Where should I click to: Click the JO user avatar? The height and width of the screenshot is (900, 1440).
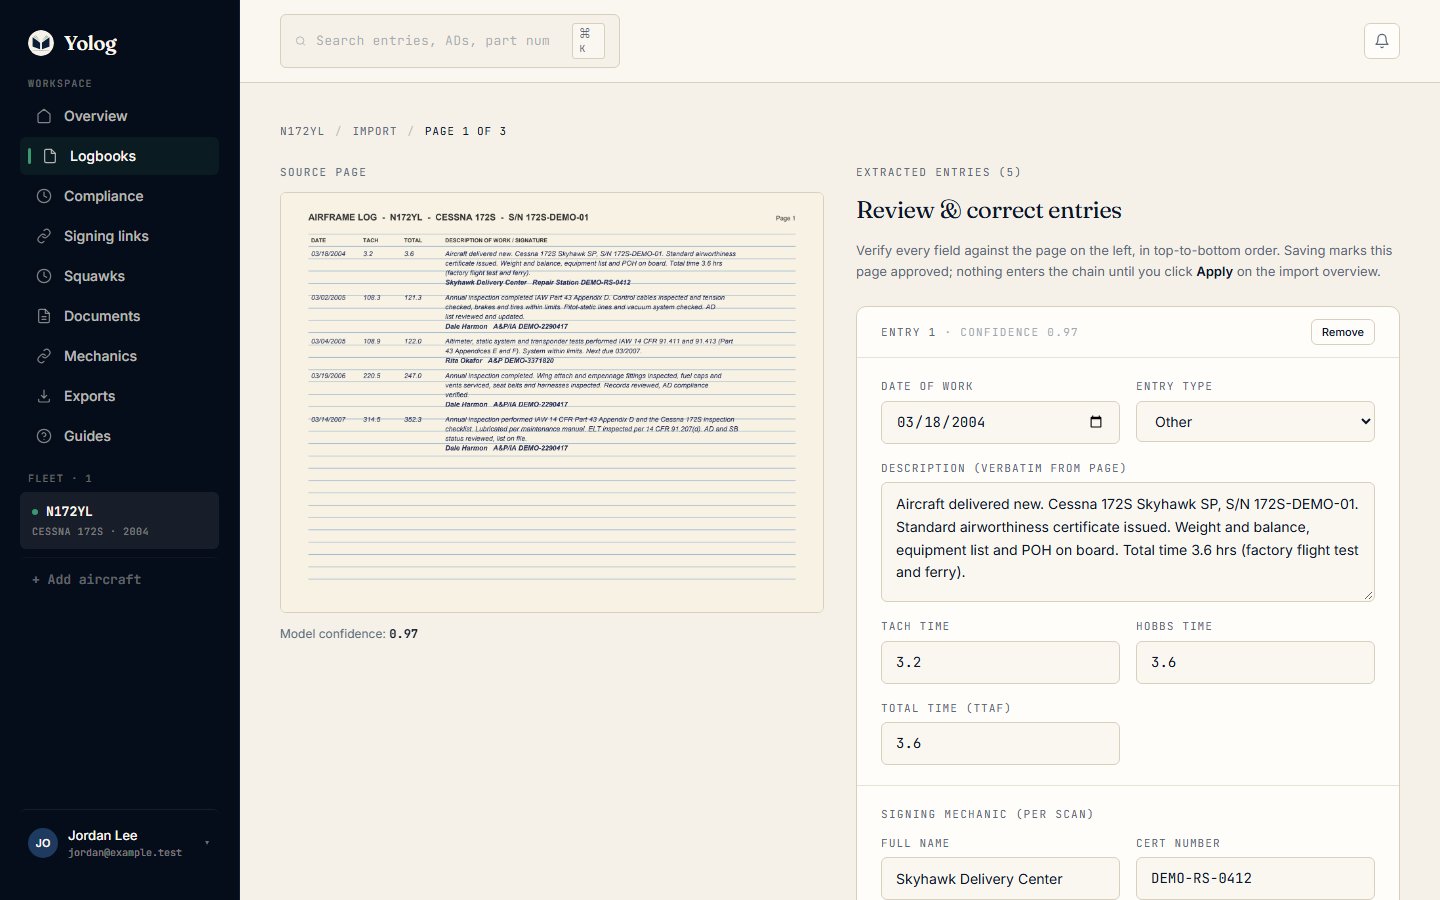(43, 843)
